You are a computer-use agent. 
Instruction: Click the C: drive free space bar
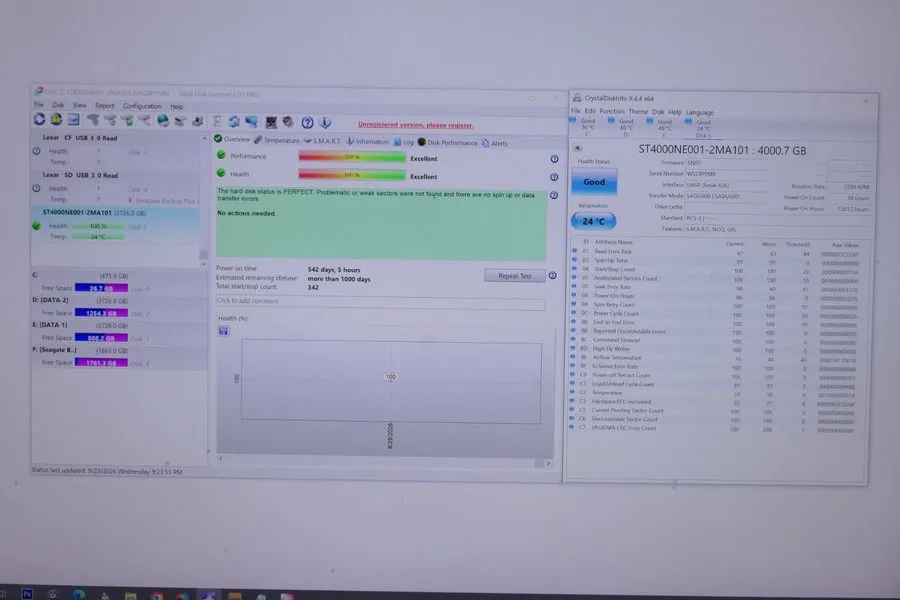(101, 288)
